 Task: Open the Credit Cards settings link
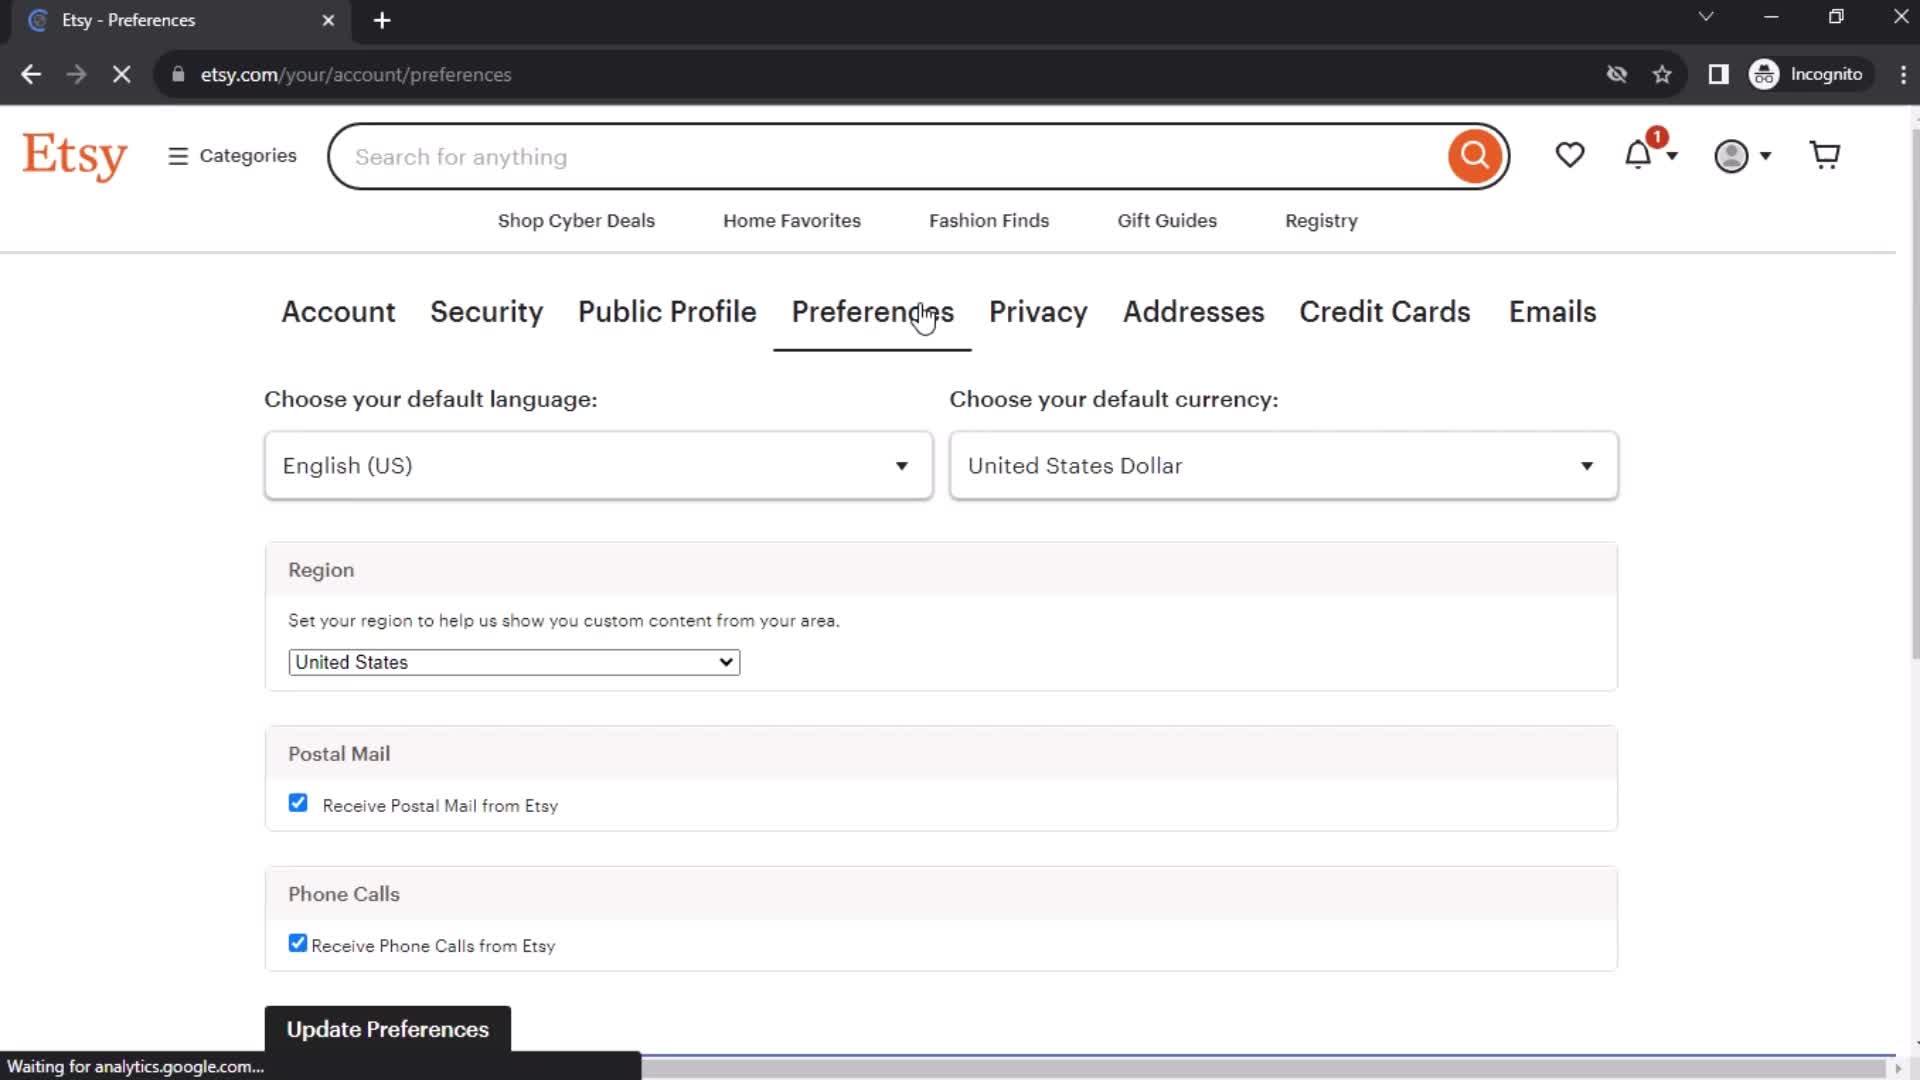pos(1385,311)
